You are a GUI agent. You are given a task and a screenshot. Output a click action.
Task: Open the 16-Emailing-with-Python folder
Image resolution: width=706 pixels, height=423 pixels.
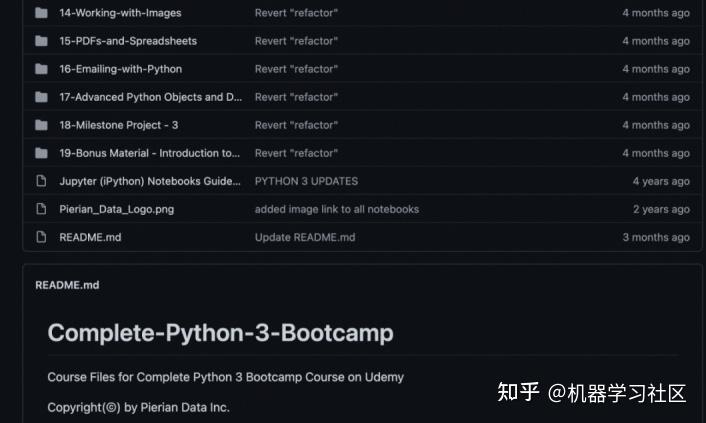click(121, 69)
